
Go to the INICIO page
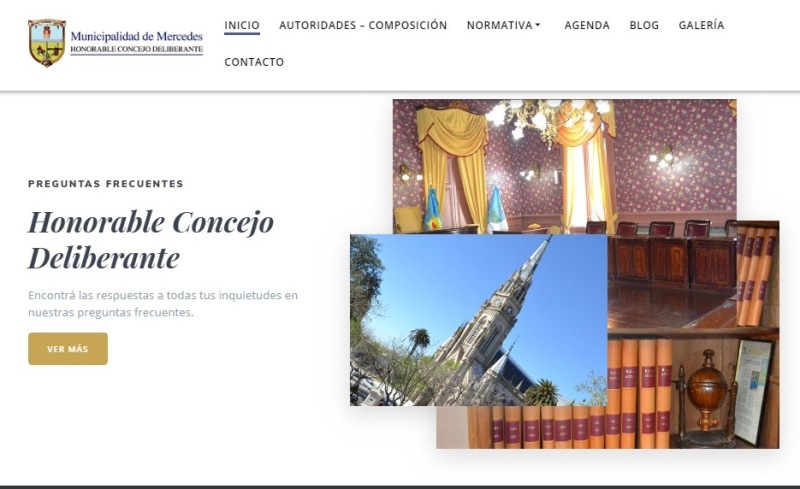click(242, 26)
